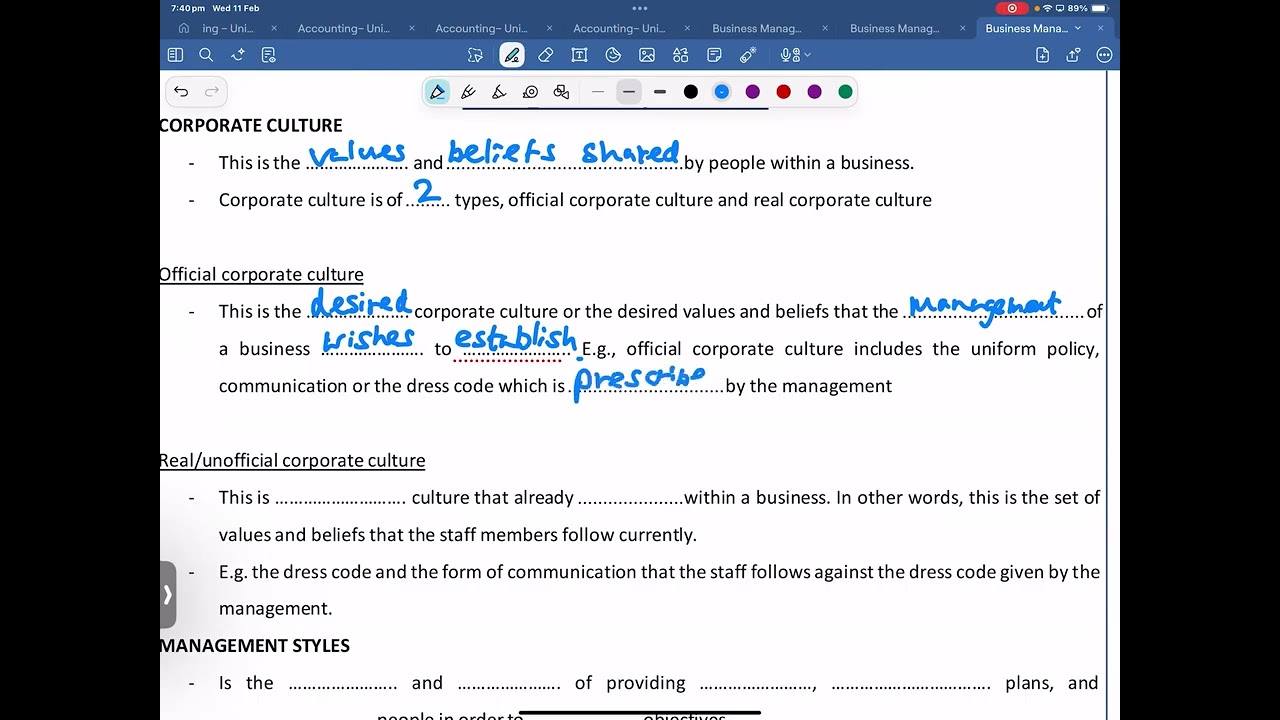1280x720 pixels.
Task: Select the Pen tool in top toolbar
Action: click(512, 55)
